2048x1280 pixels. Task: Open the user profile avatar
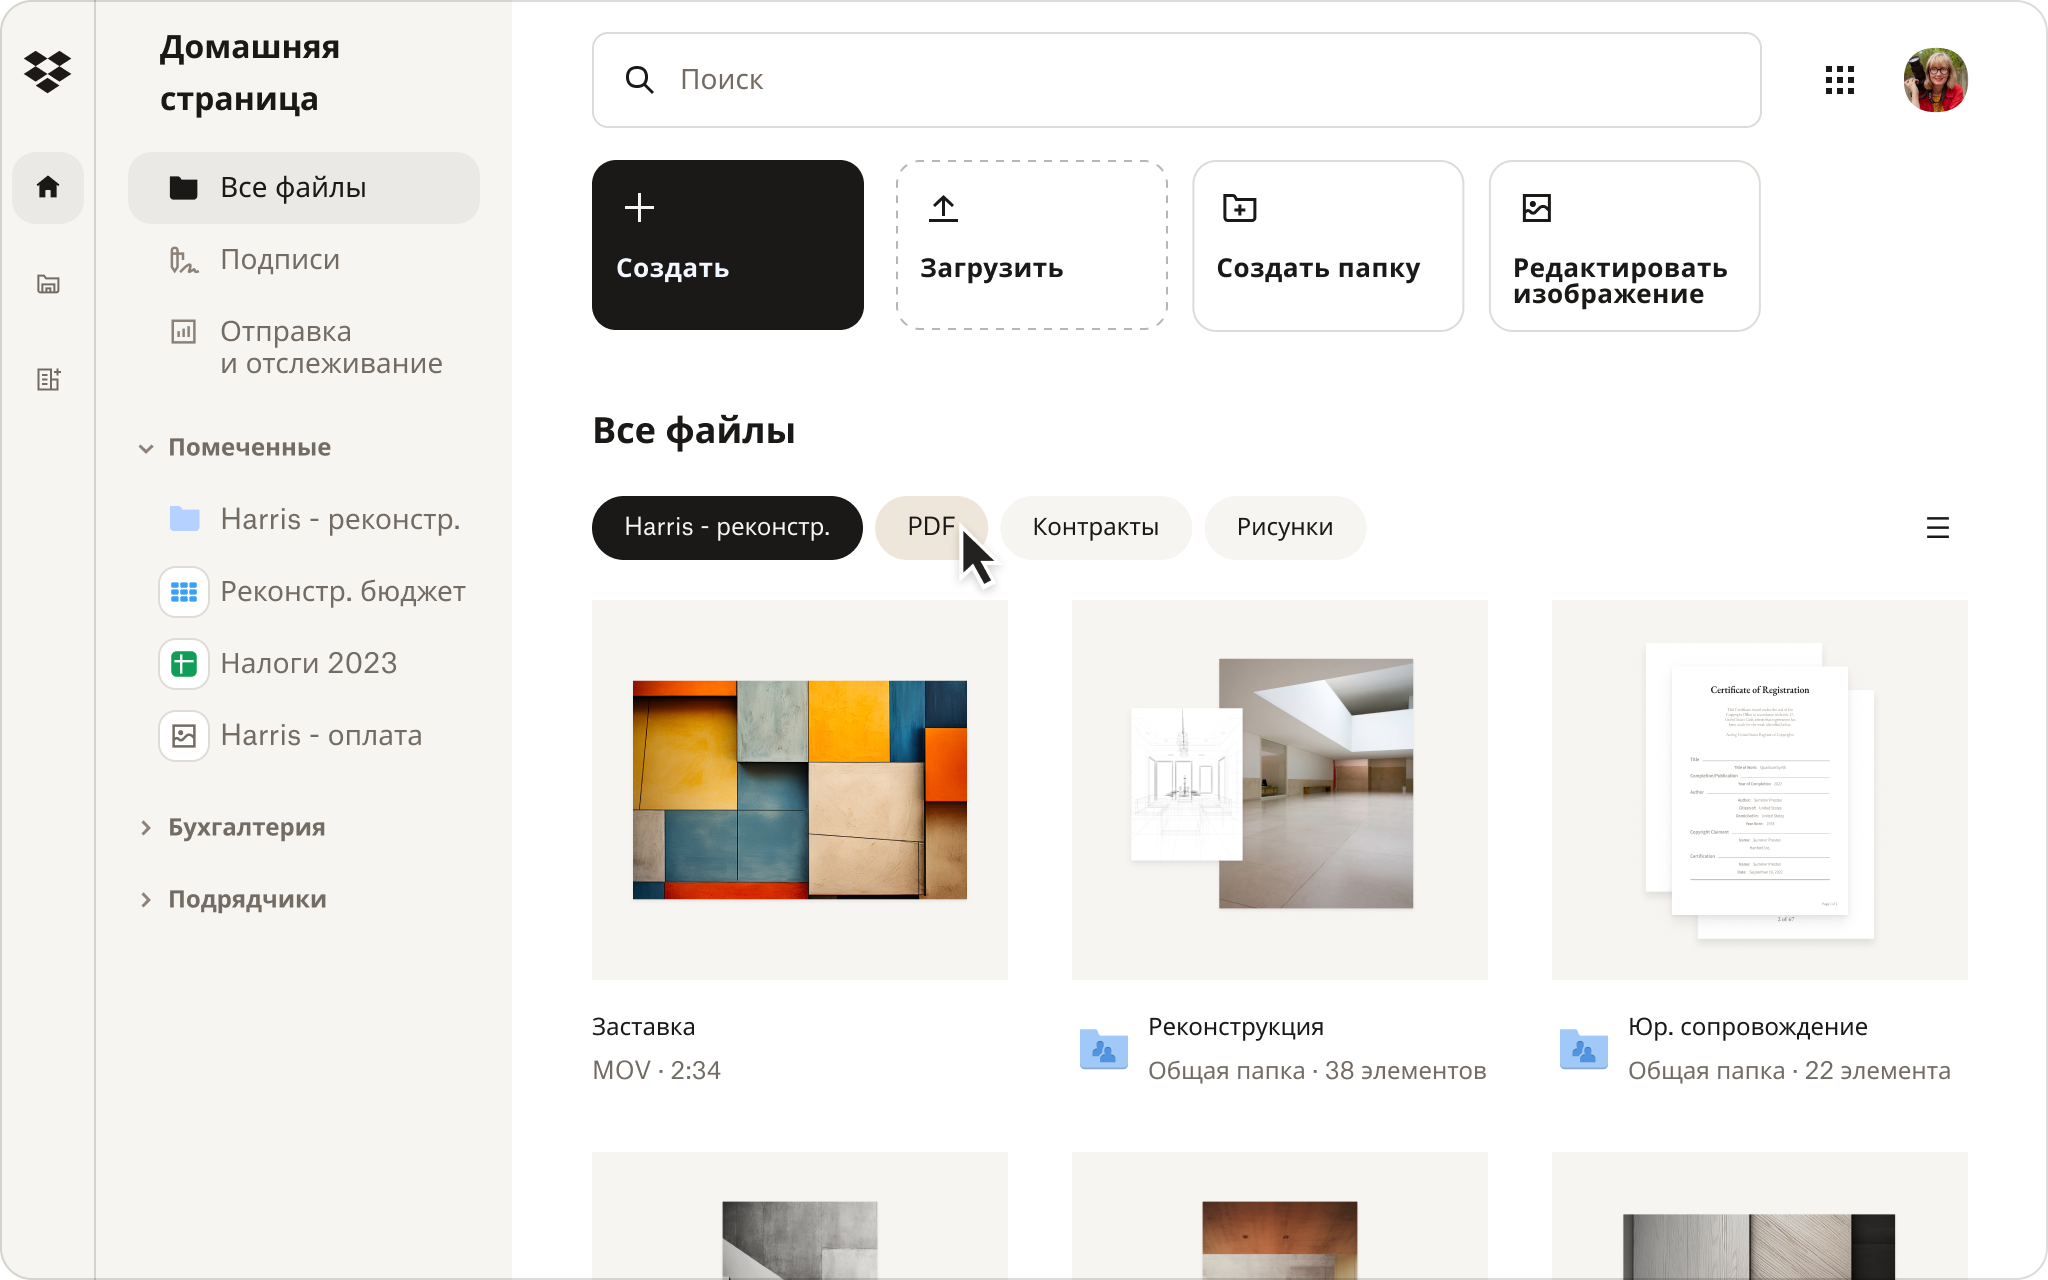(x=1935, y=80)
